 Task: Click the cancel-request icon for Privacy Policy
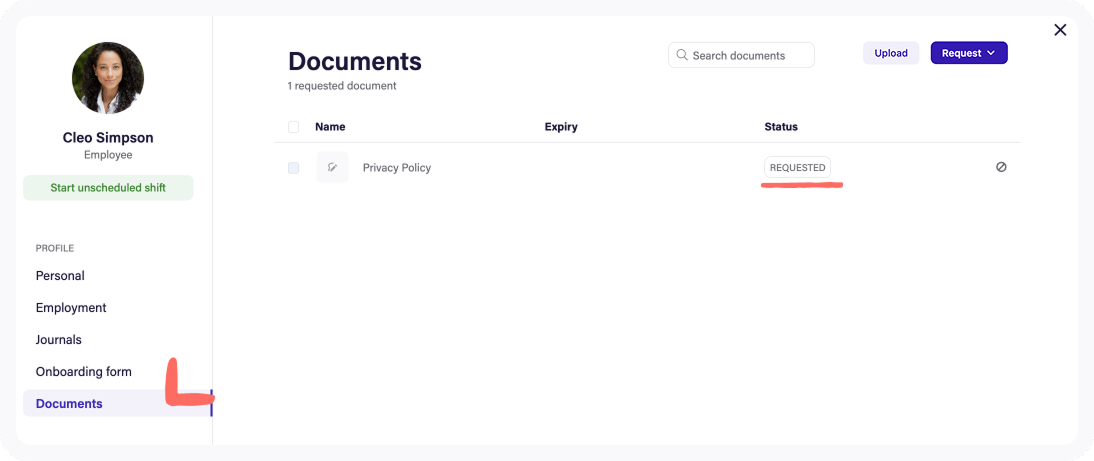[1001, 167]
